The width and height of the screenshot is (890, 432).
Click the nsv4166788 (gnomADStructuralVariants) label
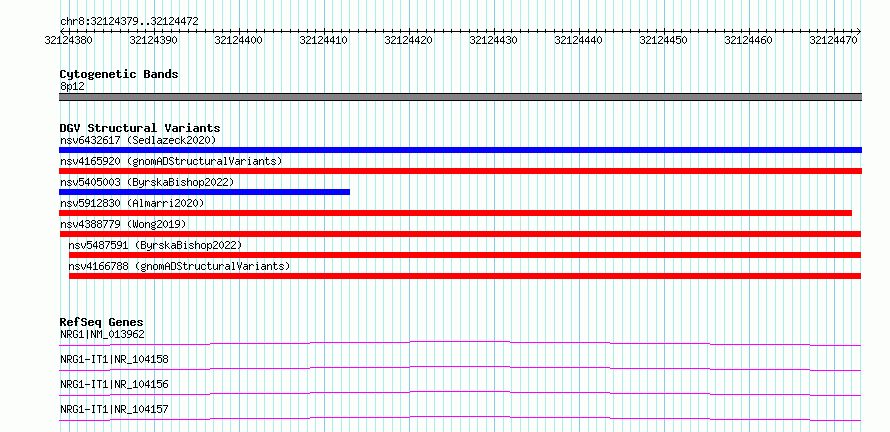pyautogui.click(x=179, y=266)
